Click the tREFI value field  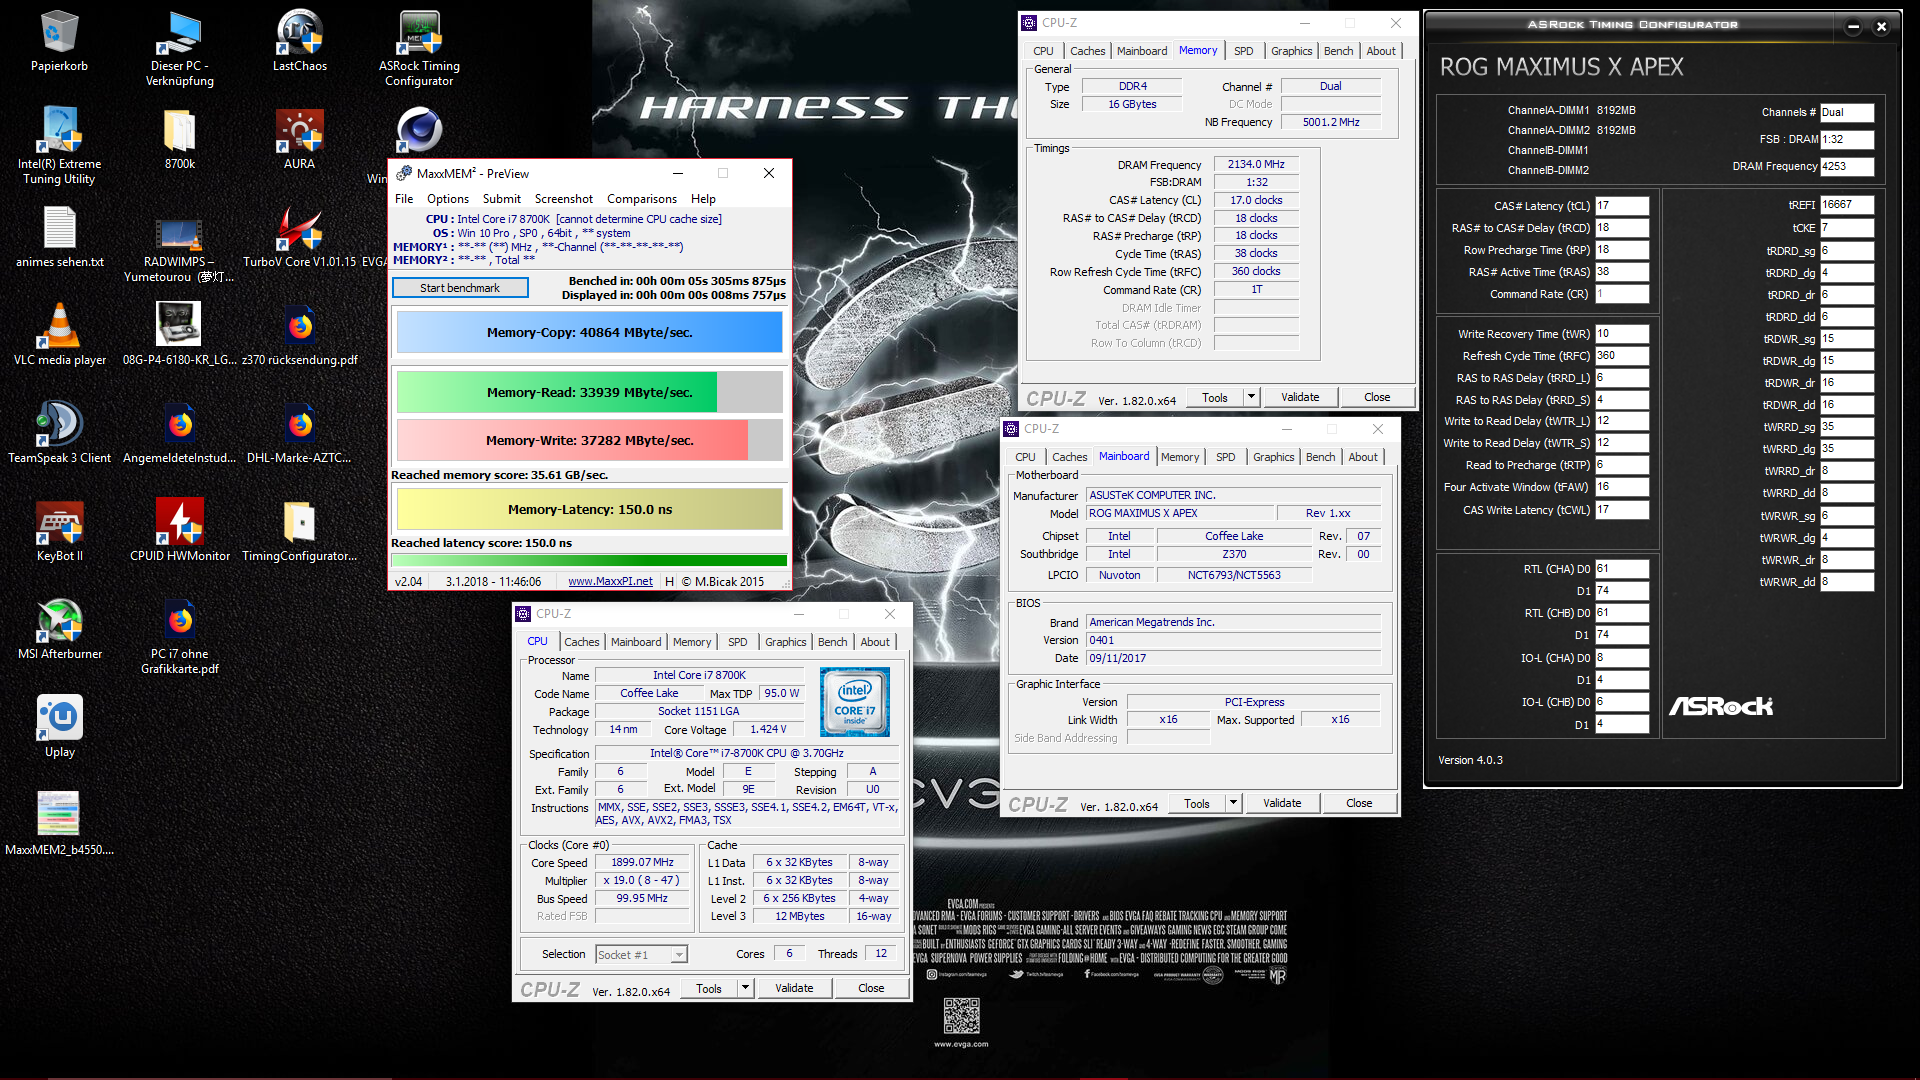coord(1846,205)
